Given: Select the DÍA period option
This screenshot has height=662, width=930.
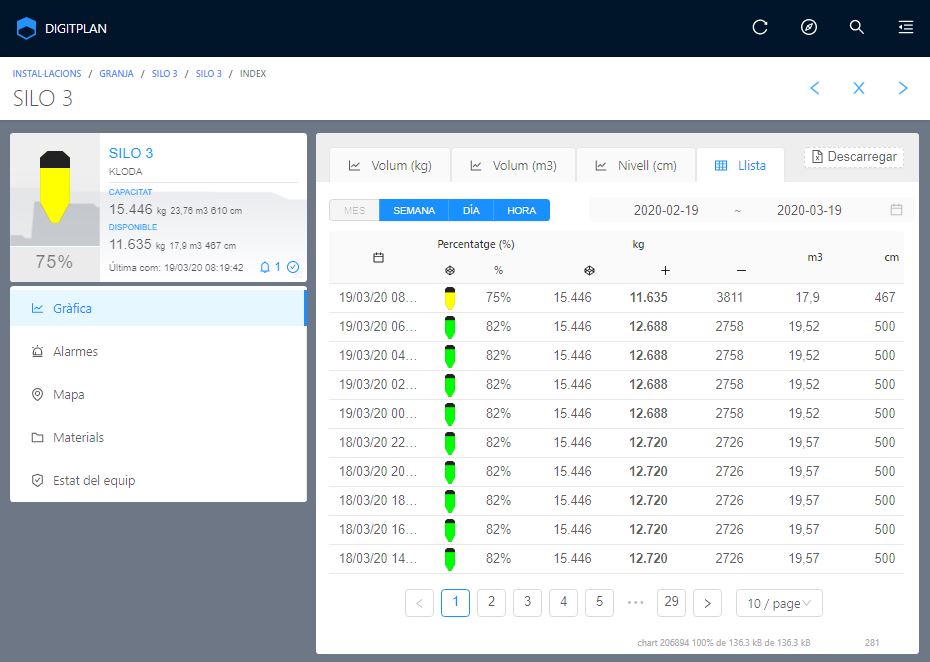Looking at the screenshot, I should tap(471, 211).
